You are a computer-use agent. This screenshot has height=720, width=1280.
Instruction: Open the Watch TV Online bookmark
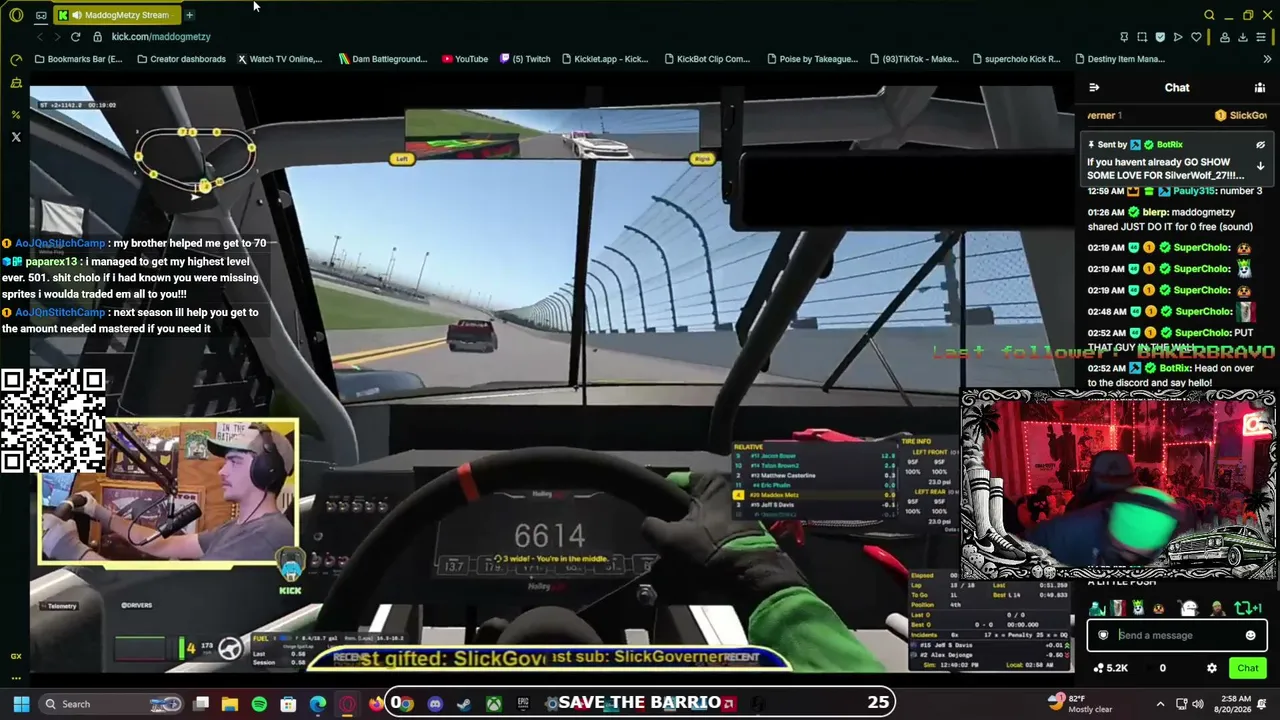pos(279,59)
